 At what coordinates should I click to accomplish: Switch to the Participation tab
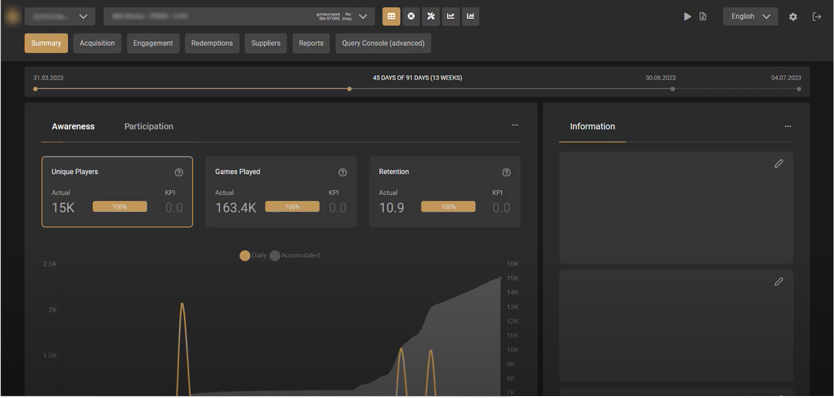coord(149,126)
